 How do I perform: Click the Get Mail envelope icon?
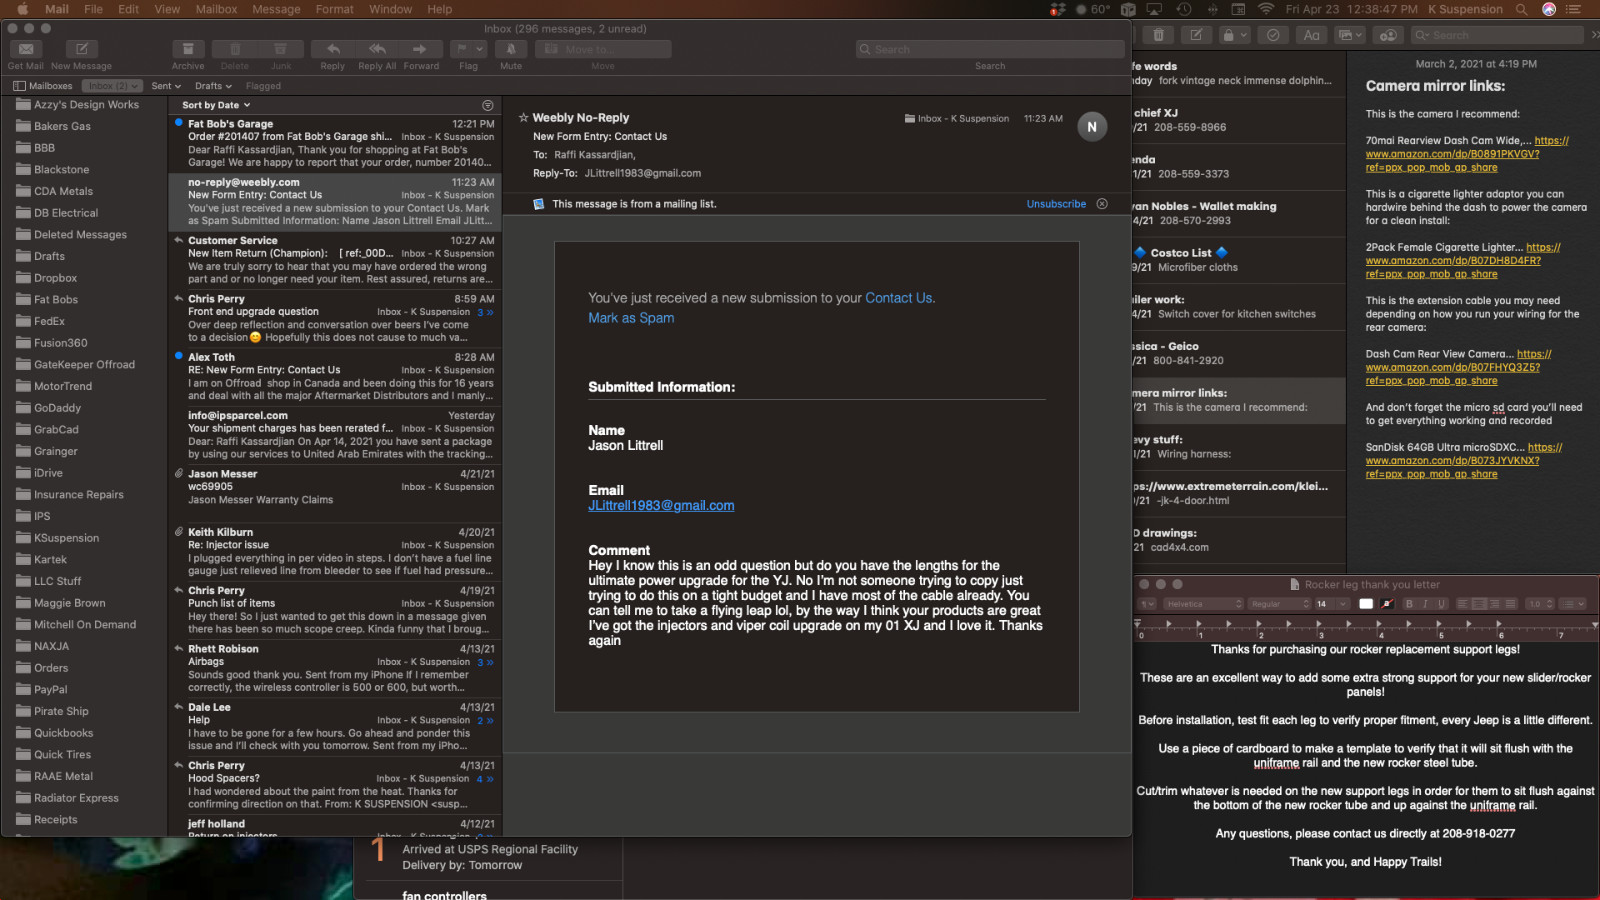tap(26, 49)
